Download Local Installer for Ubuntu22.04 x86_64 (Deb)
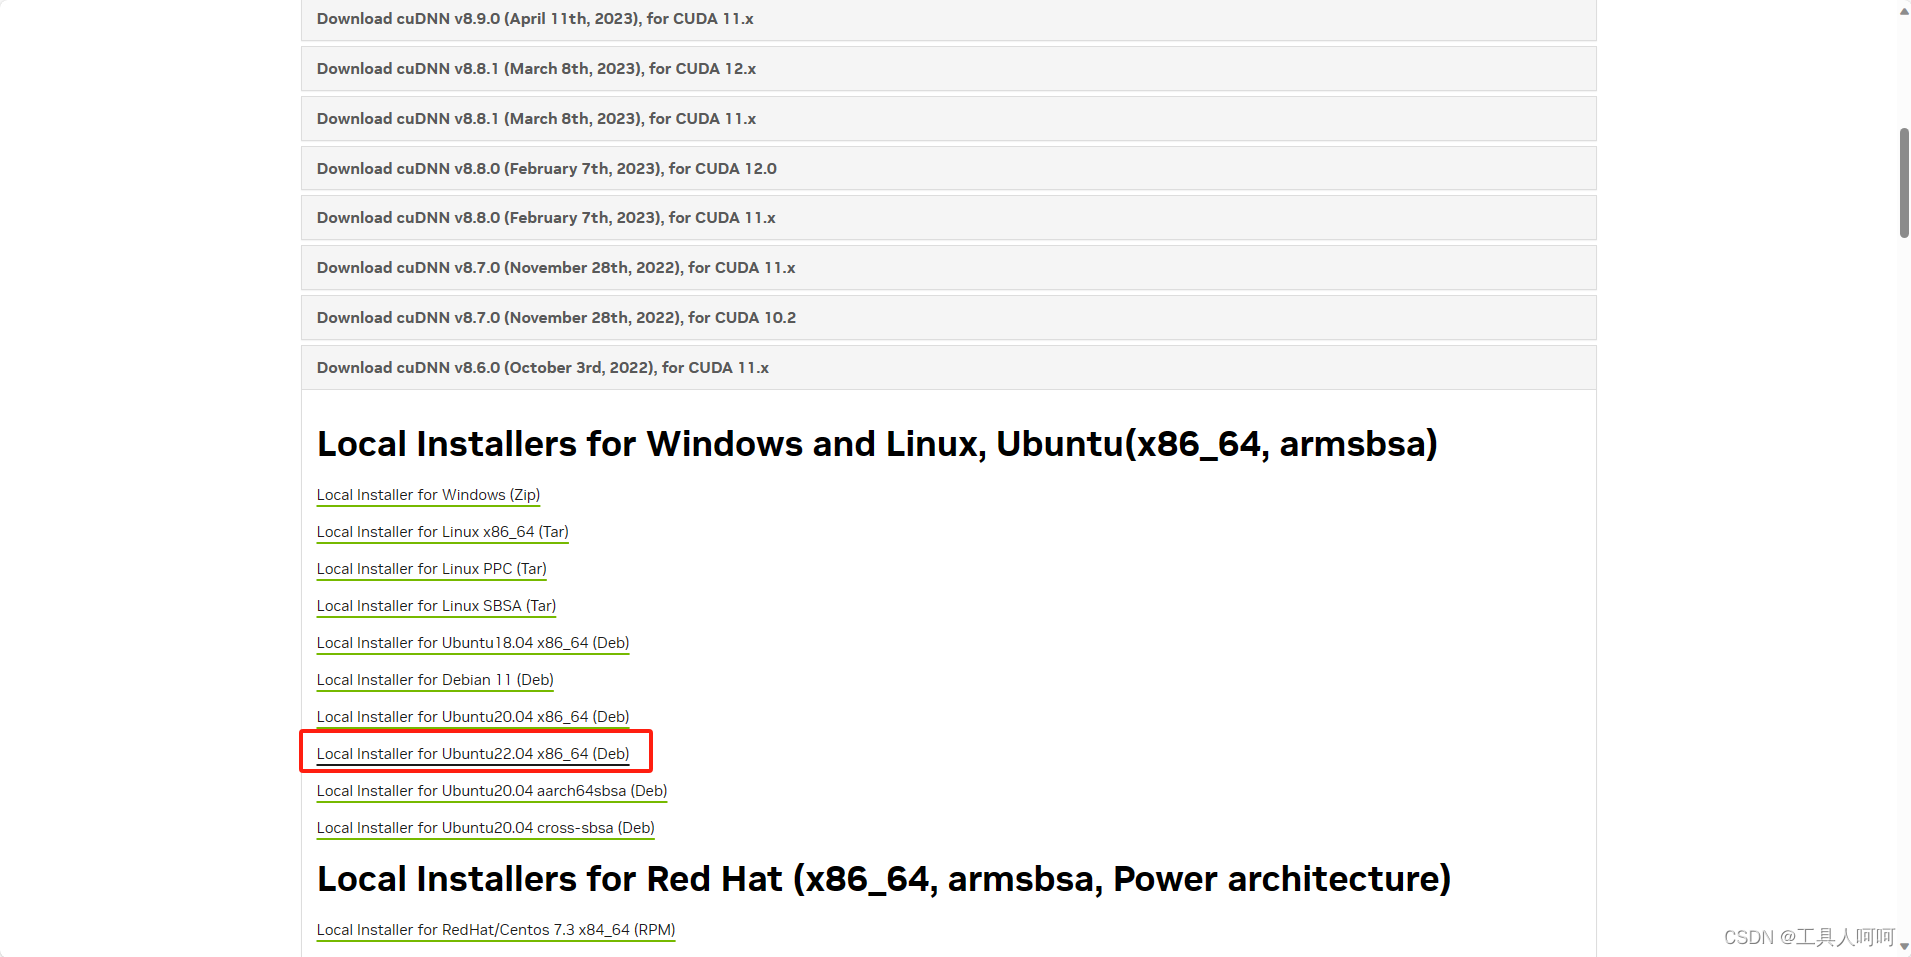This screenshot has width=1911, height=957. tap(473, 754)
